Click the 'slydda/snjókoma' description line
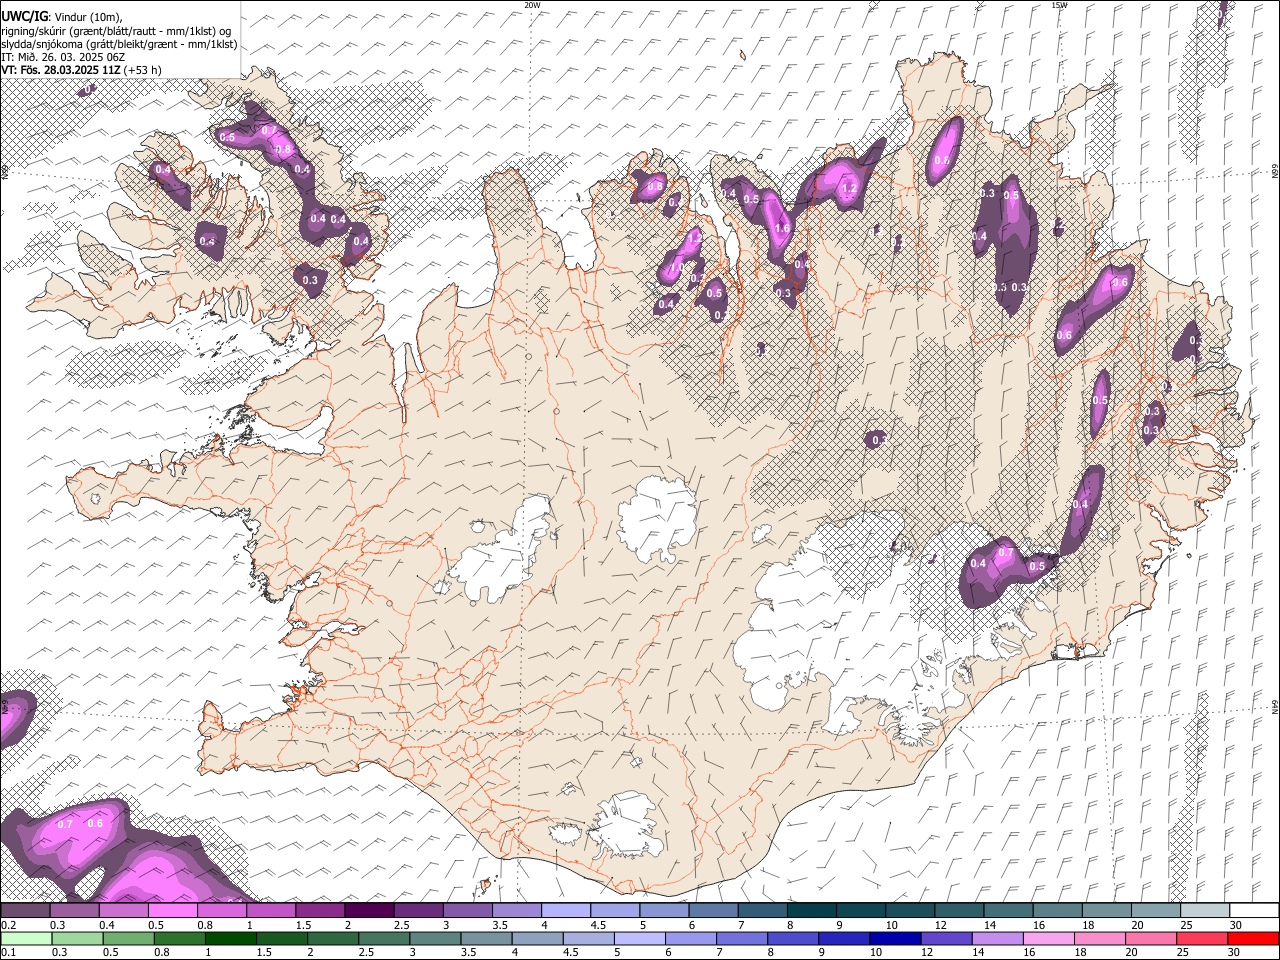The width and height of the screenshot is (1280, 960). [x=119, y=44]
